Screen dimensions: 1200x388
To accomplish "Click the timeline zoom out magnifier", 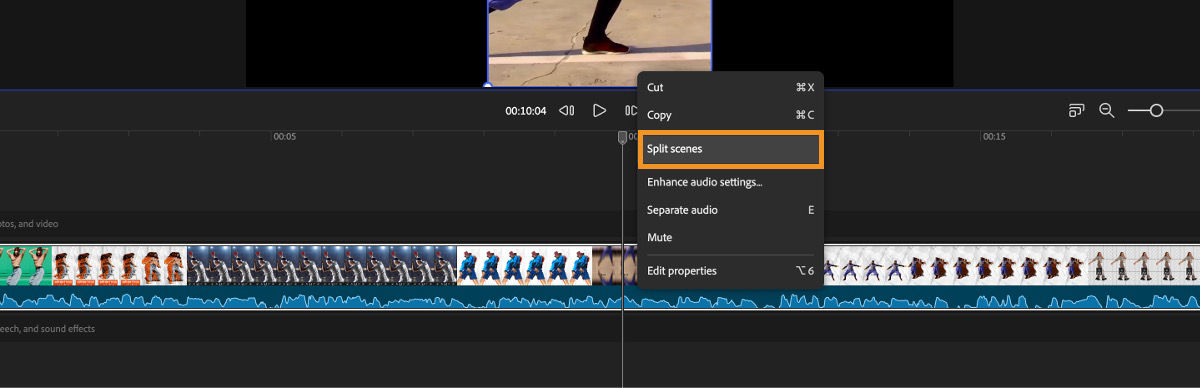I will (x=1106, y=110).
